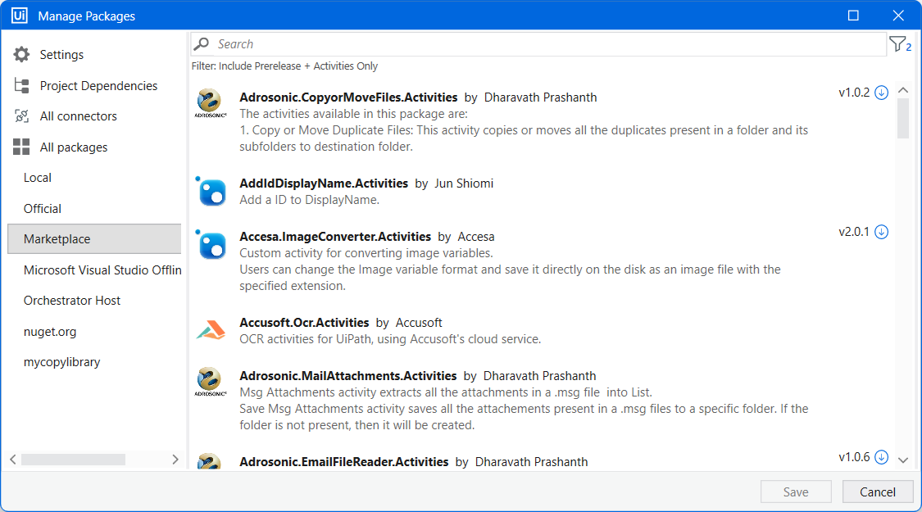The height and width of the screenshot is (512, 922).
Task: Click the Adrosonic.MailAttachments package logo
Action: (x=210, y=382)
